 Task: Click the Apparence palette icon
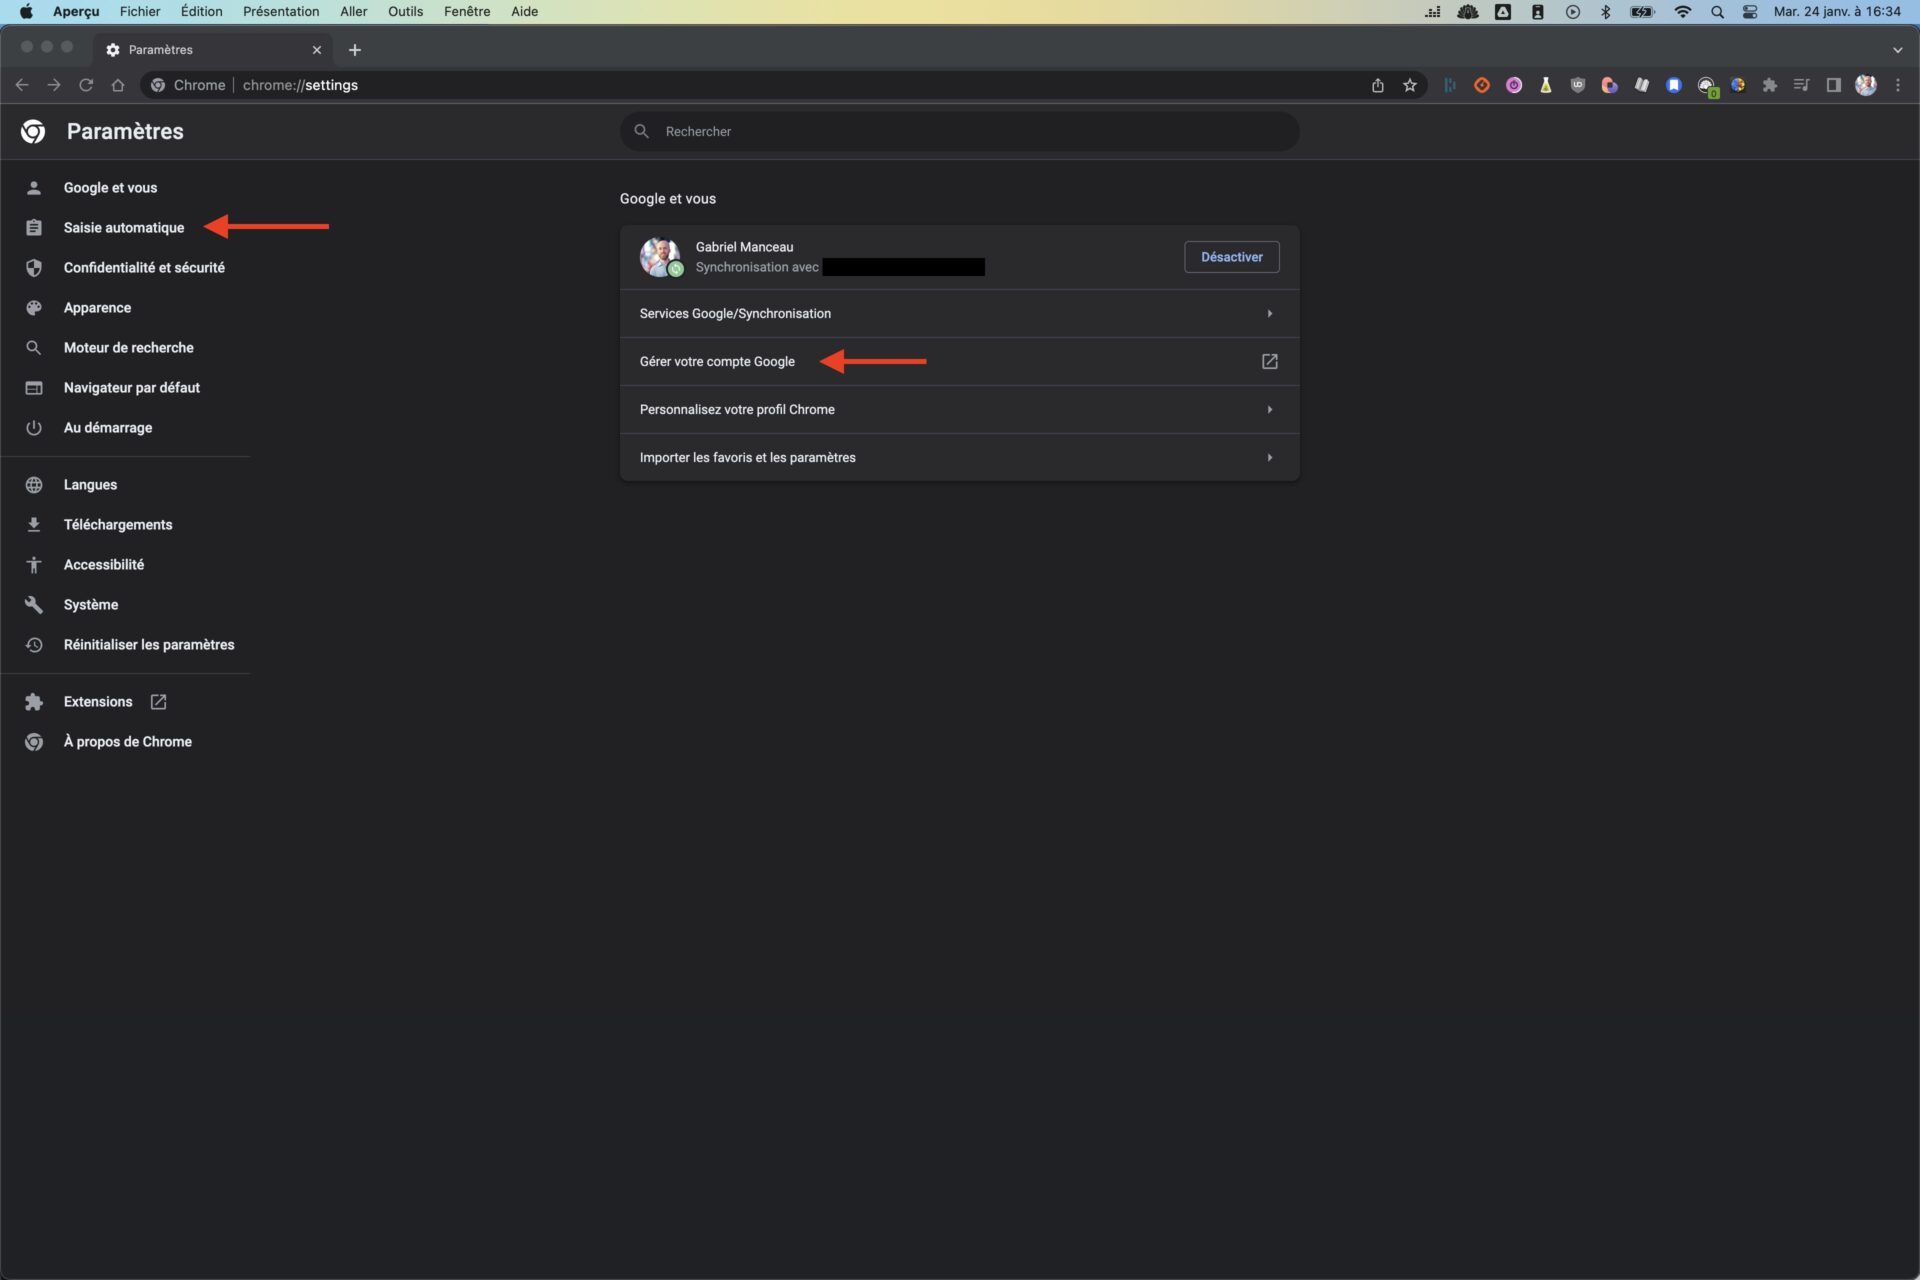(34, 308)
